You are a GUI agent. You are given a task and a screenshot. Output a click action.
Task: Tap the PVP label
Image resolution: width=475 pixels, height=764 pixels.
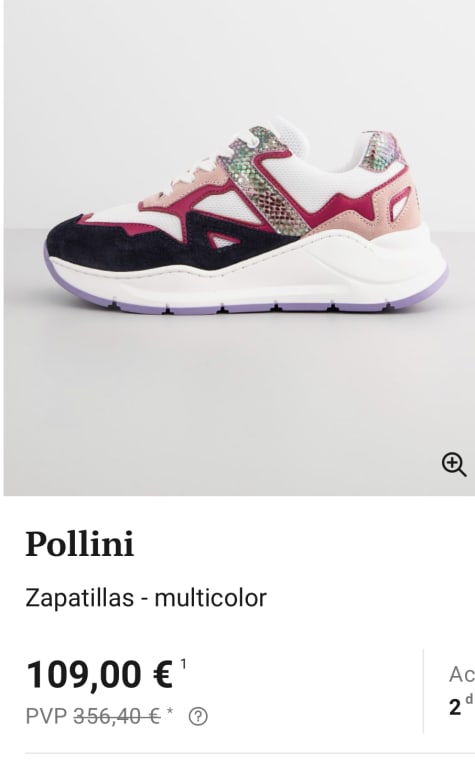[x=47, y=716]
